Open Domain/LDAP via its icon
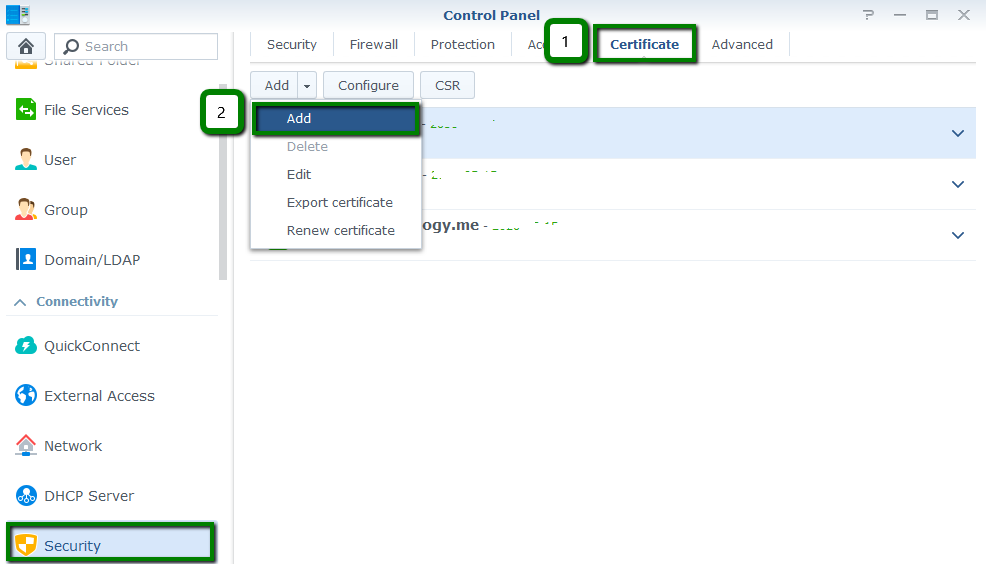 pos(26,260)
